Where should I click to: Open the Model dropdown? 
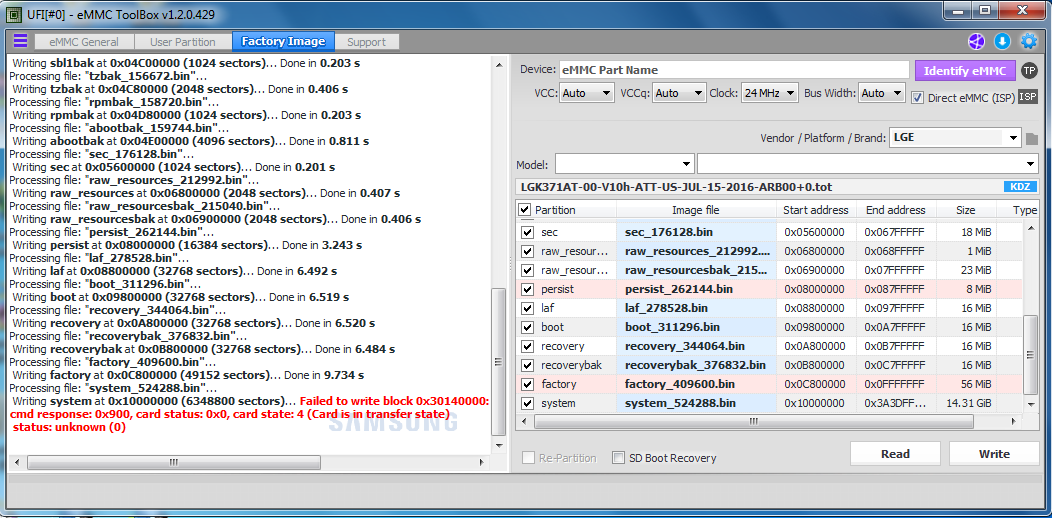pos(625,164)
